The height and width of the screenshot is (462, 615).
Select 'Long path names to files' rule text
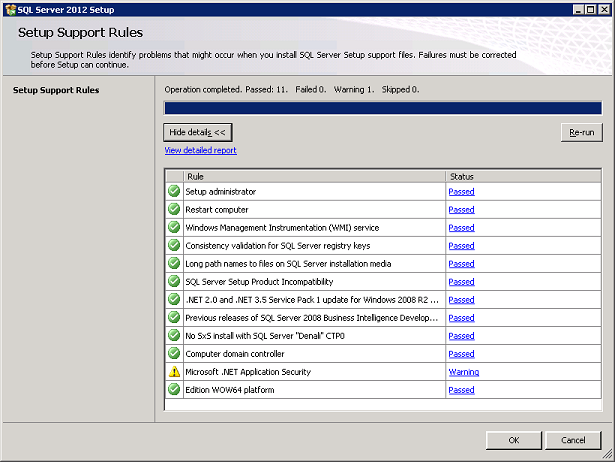tap(288, 264)
